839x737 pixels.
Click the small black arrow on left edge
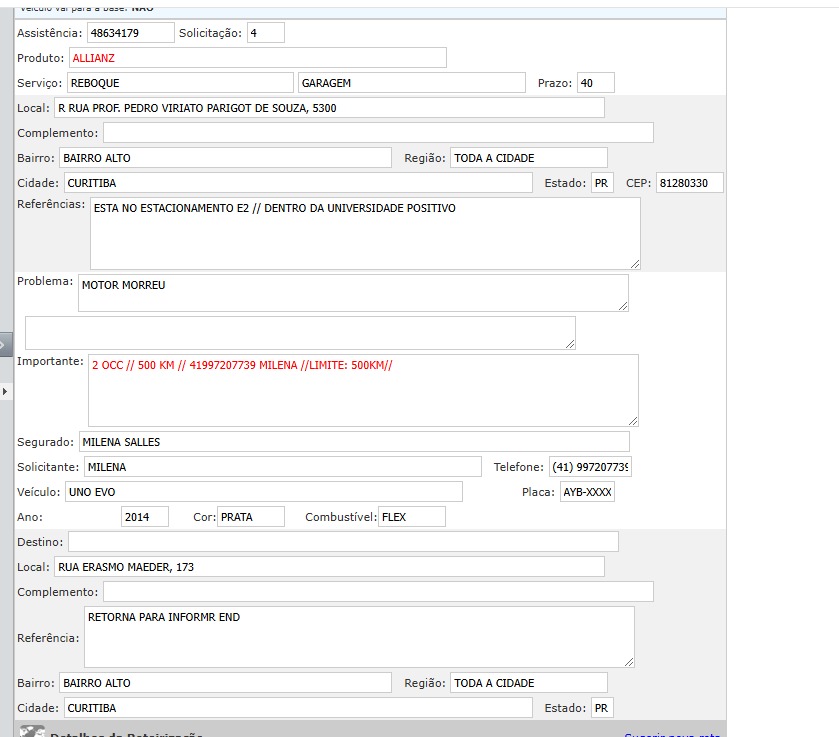point(5,391)
